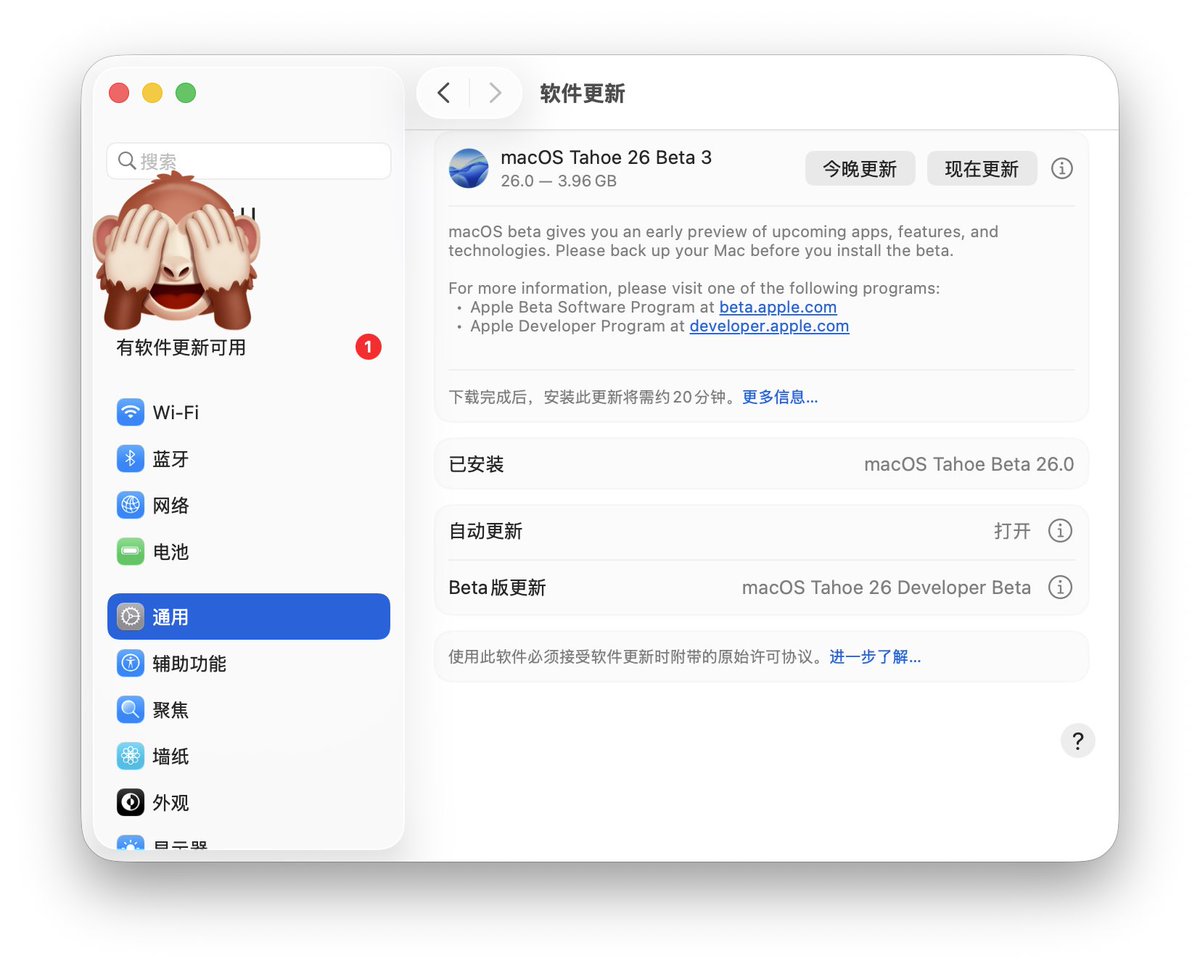
Task: Click the 软件更新 page title
Action: 582,93
